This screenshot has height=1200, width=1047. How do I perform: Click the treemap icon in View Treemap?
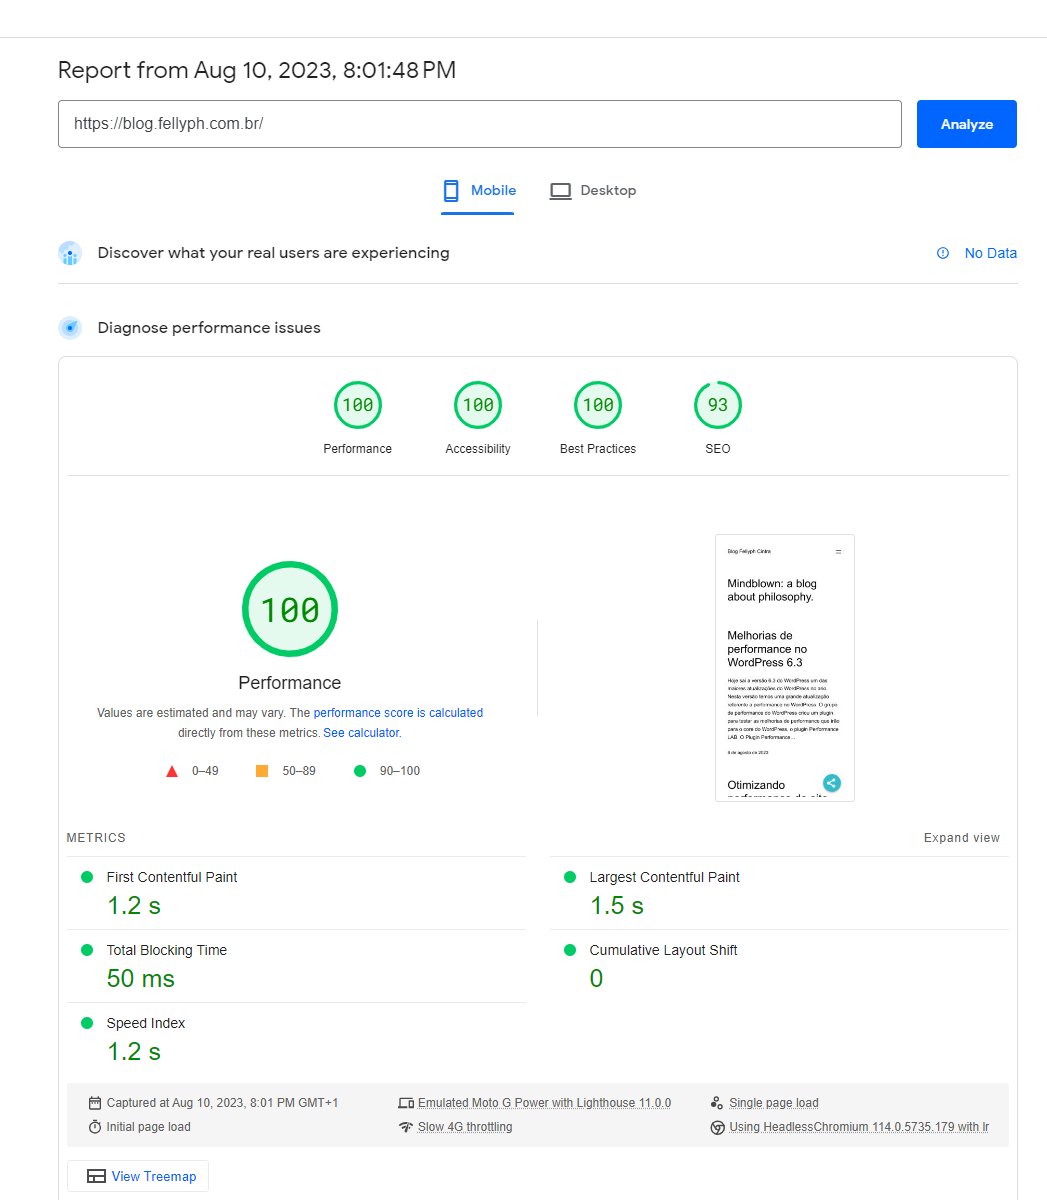coord(96,1176)
